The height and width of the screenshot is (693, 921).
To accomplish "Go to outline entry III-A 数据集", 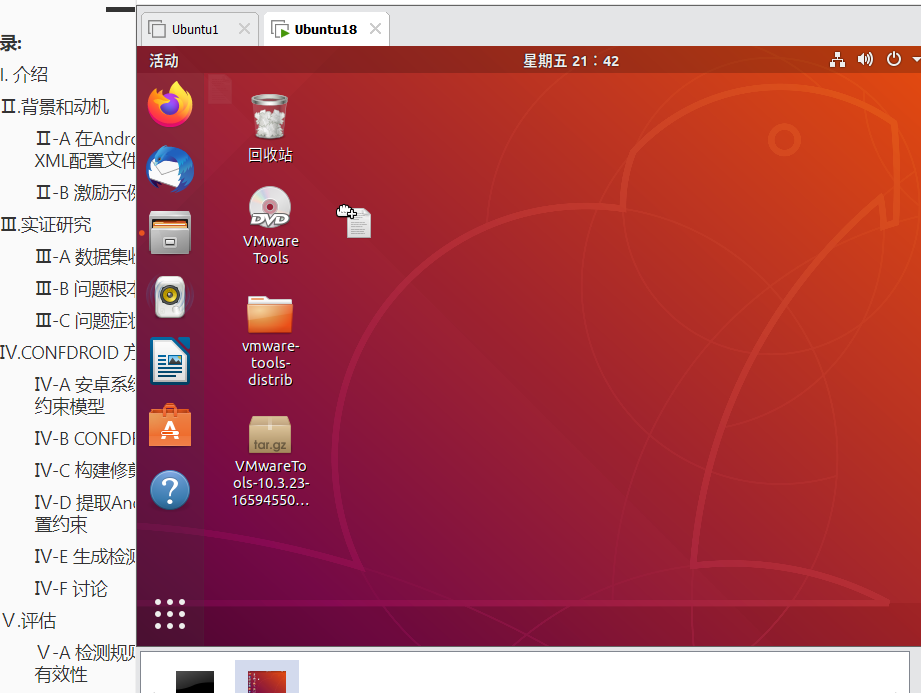I will 86,257.
